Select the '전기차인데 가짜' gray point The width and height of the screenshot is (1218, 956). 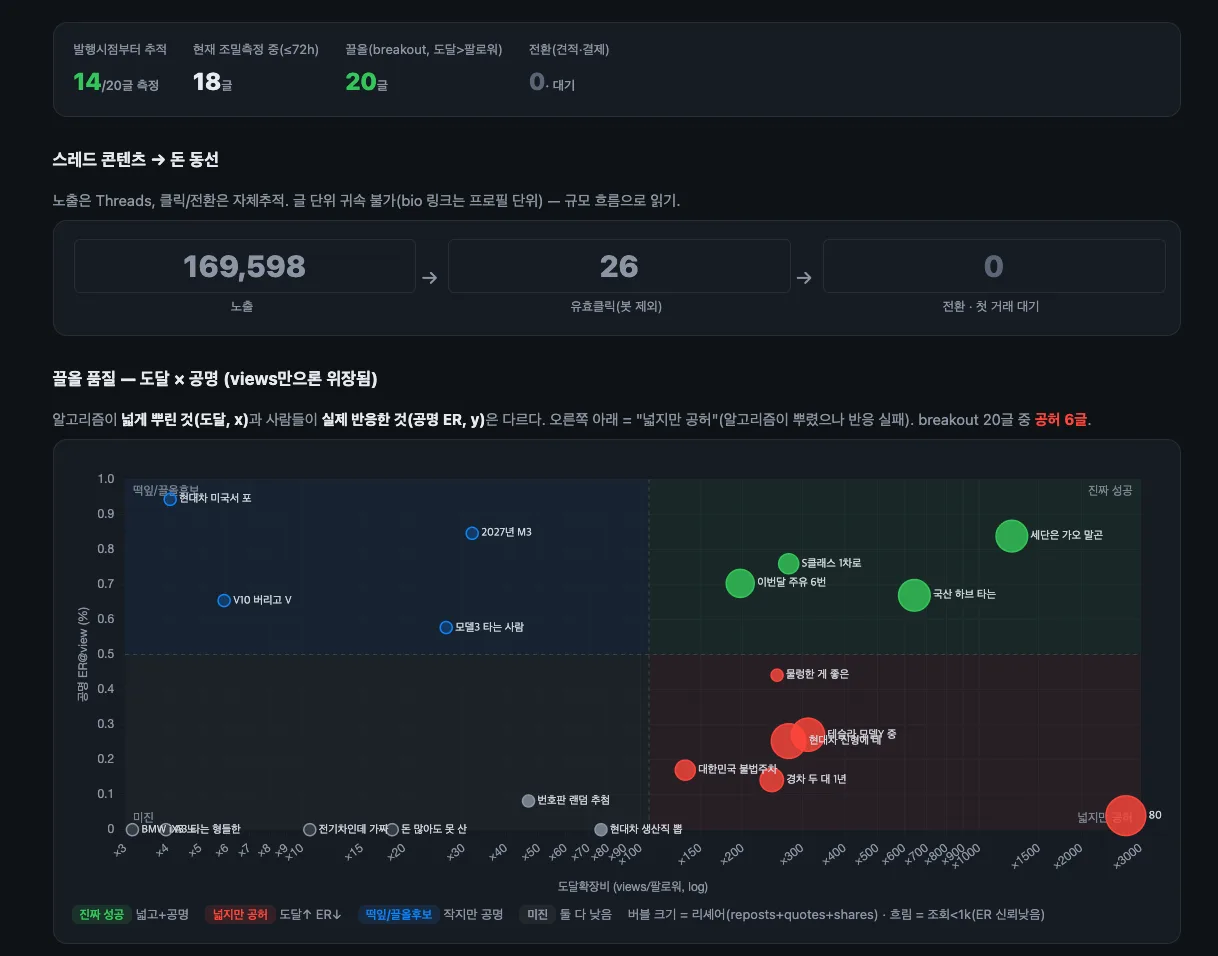(310, 829)
